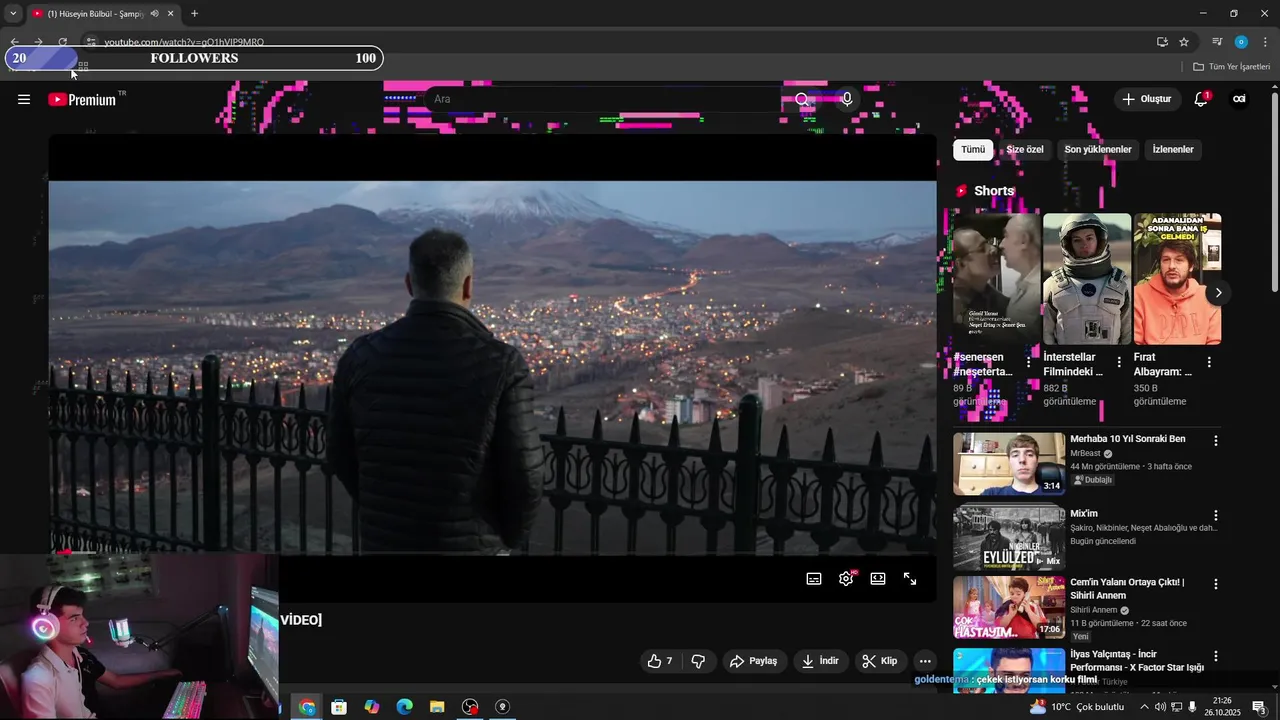Open Microsoft Edge from the taskbar

404,707
